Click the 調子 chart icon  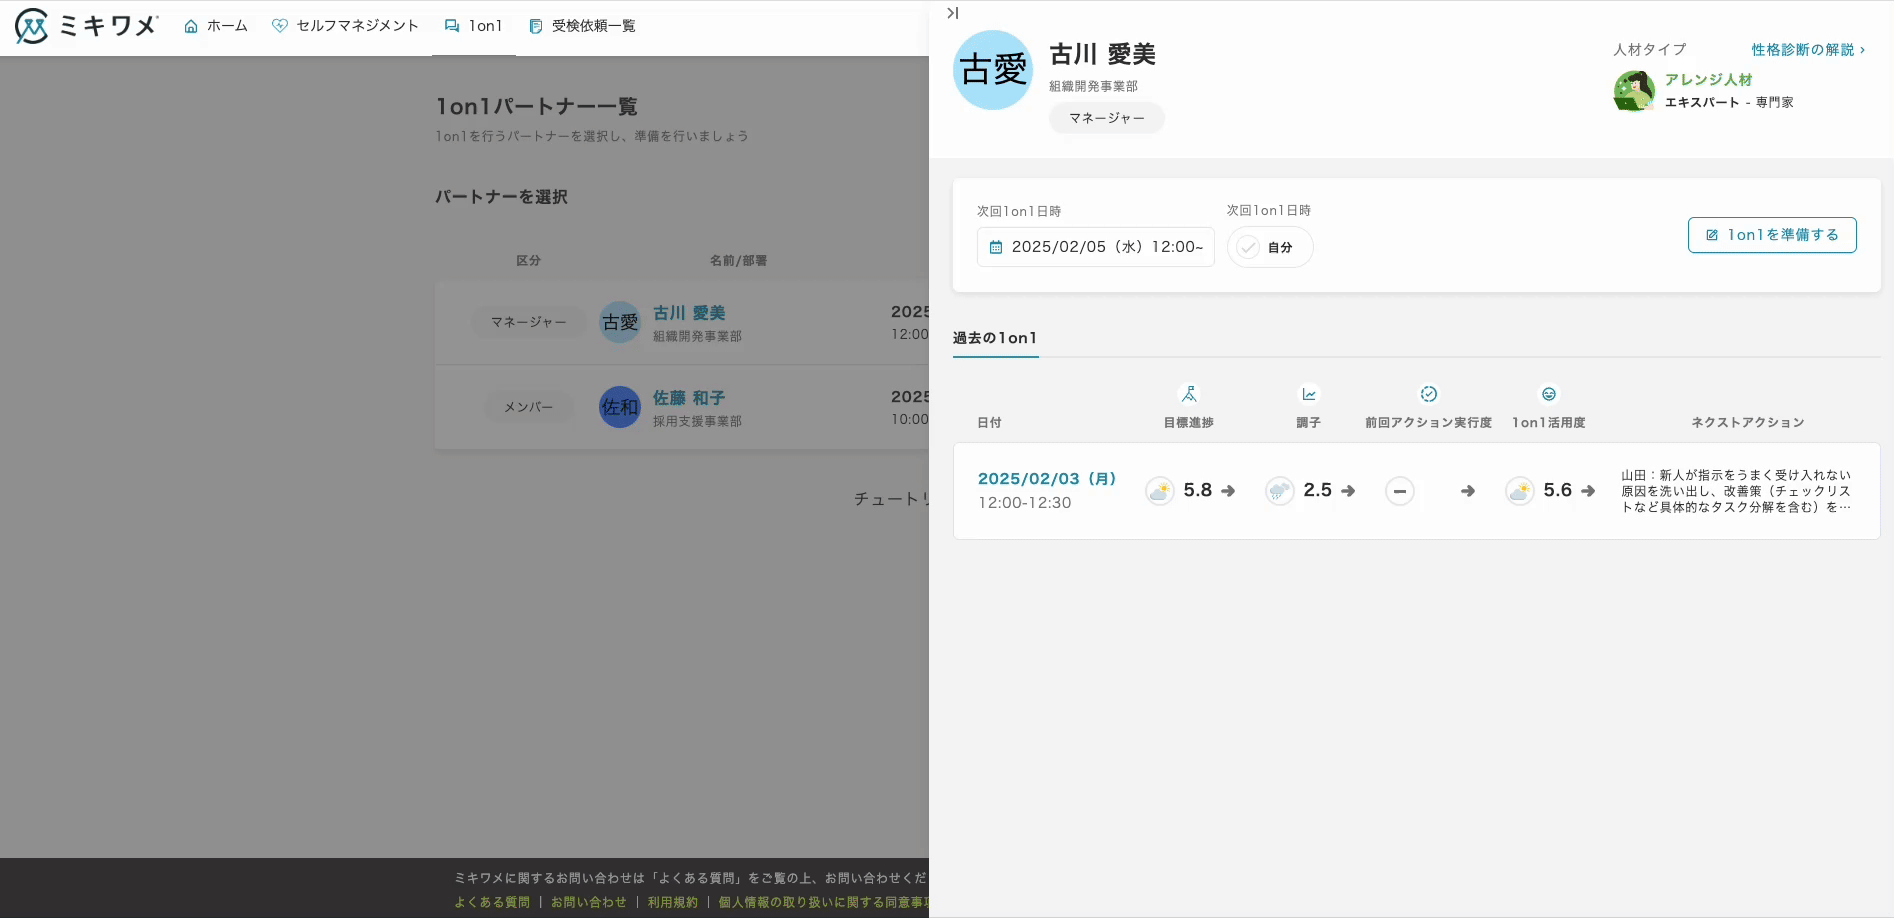[x=1308, y=394]
